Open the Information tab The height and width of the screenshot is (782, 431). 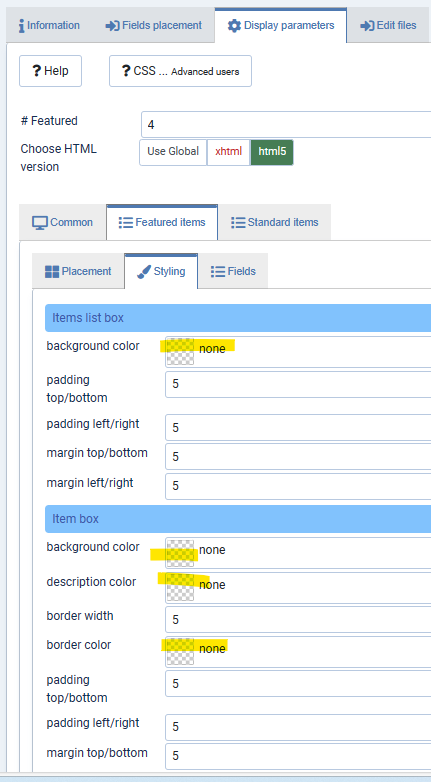[49, 25]
